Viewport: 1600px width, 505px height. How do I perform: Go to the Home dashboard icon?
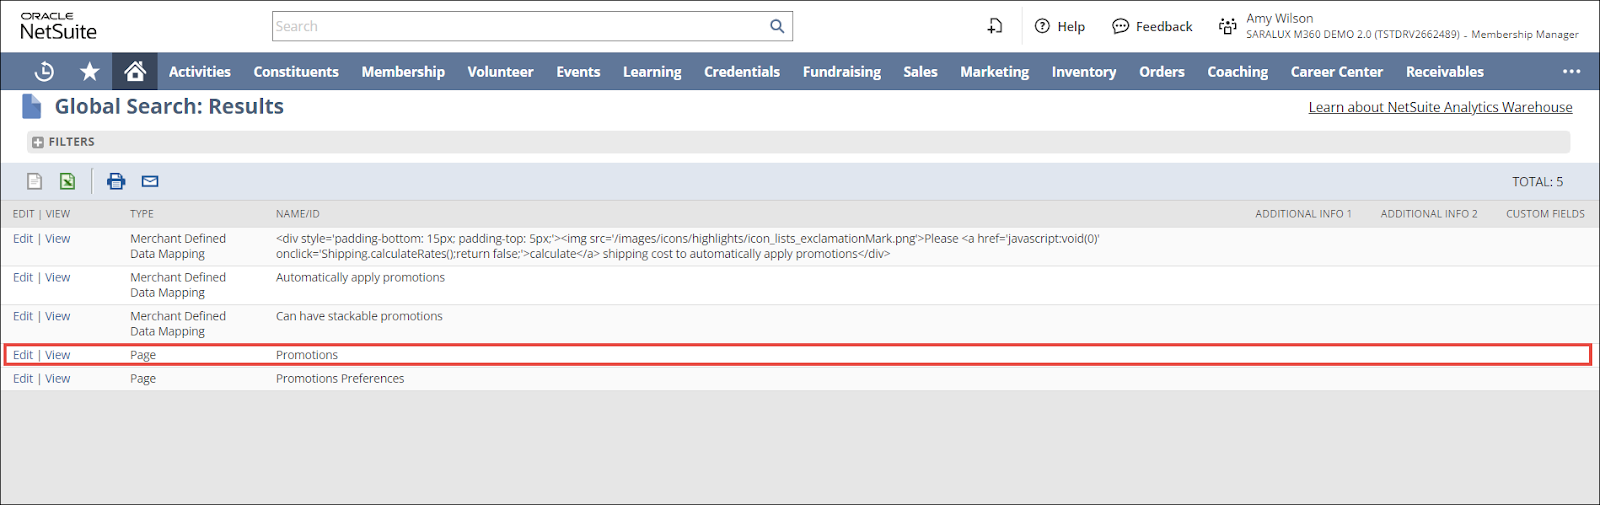[x=135, y=72]
